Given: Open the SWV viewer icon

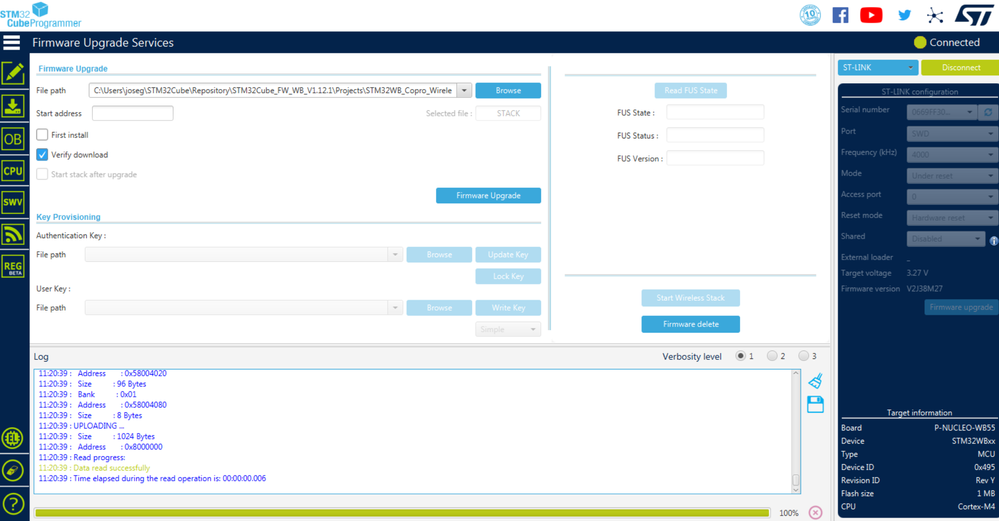Looking at the screenshot, I should (13, 203).
